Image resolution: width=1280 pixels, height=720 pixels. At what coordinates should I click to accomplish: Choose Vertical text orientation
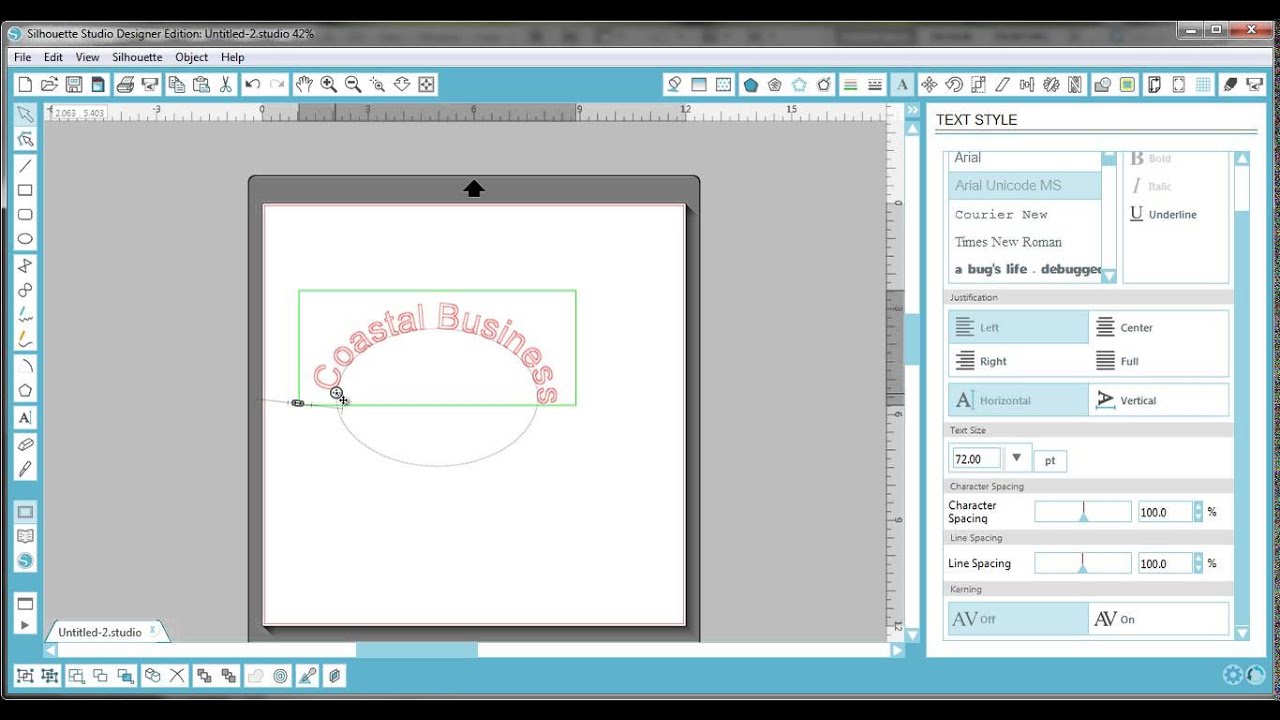pyautogui.click(x=1159, y=400)
